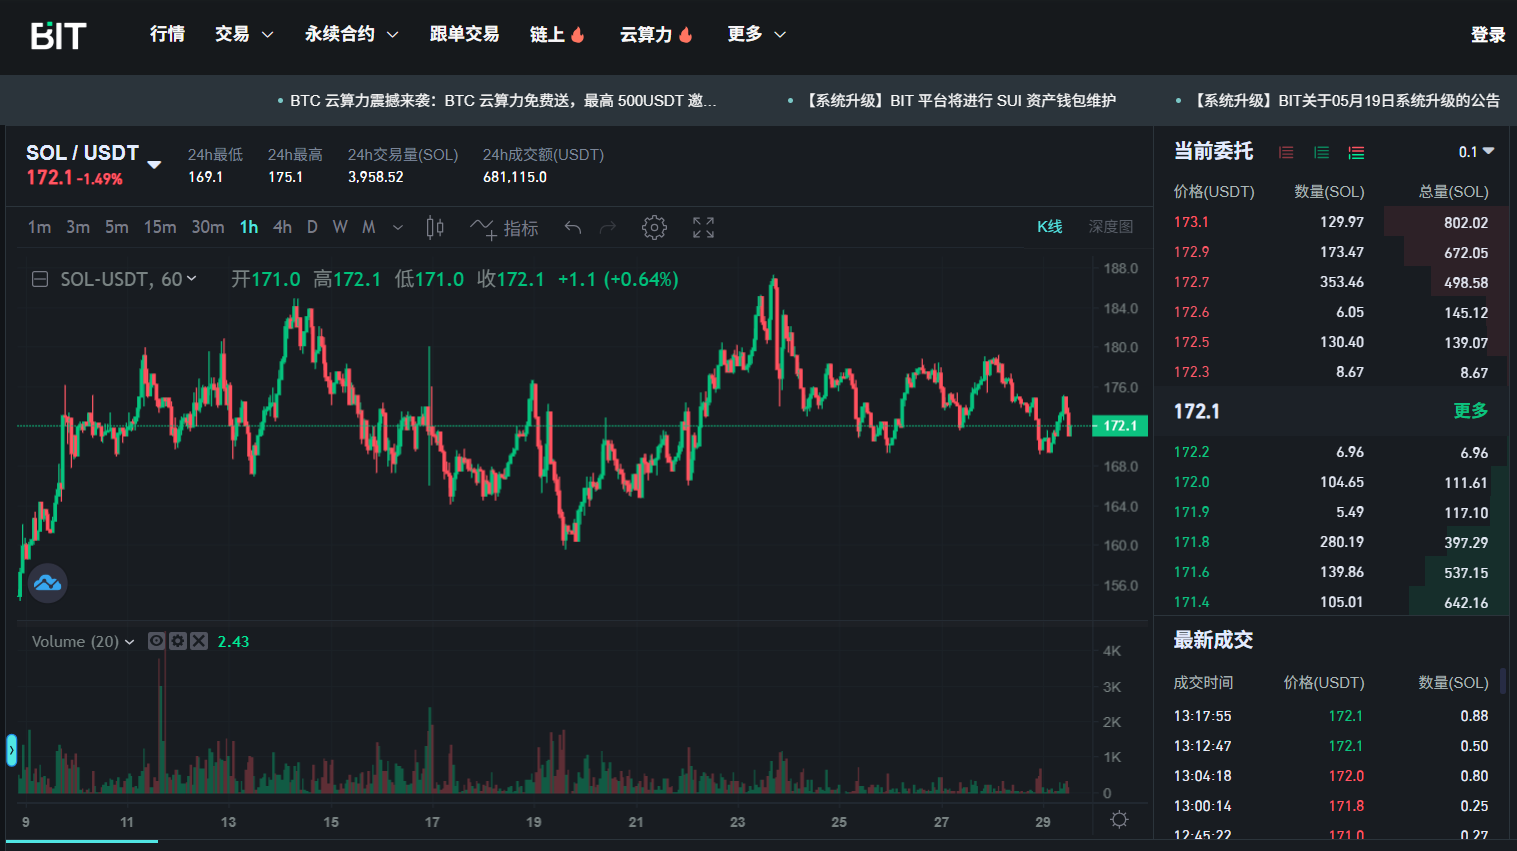Open the 0.1 price precision dropdown
The height and width of the screenshot is (851, 1517).
[1476, 152]
